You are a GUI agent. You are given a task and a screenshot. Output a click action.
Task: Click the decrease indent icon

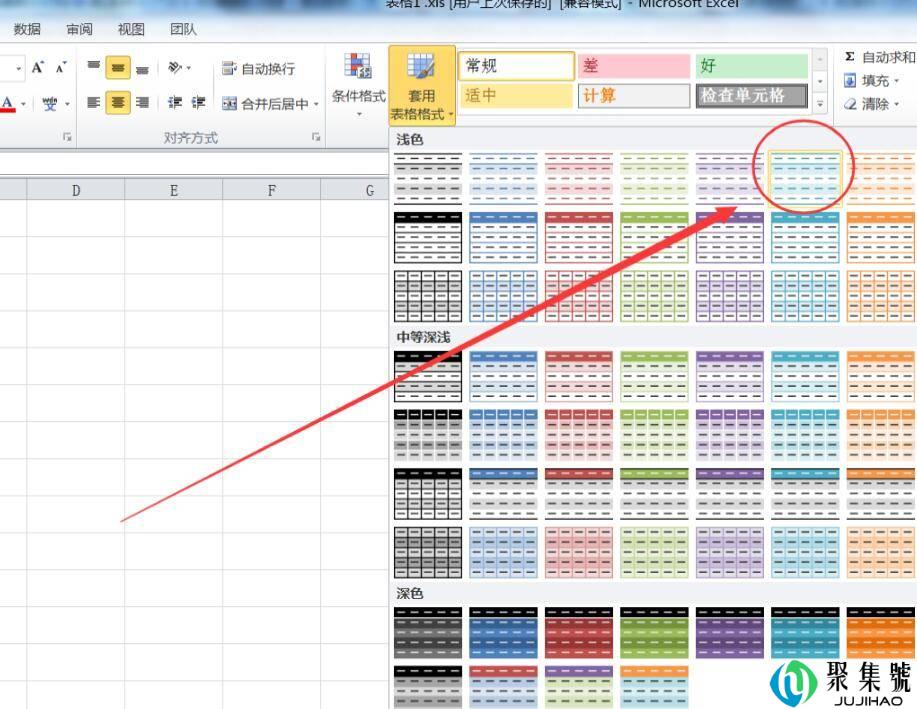point(175,103)
